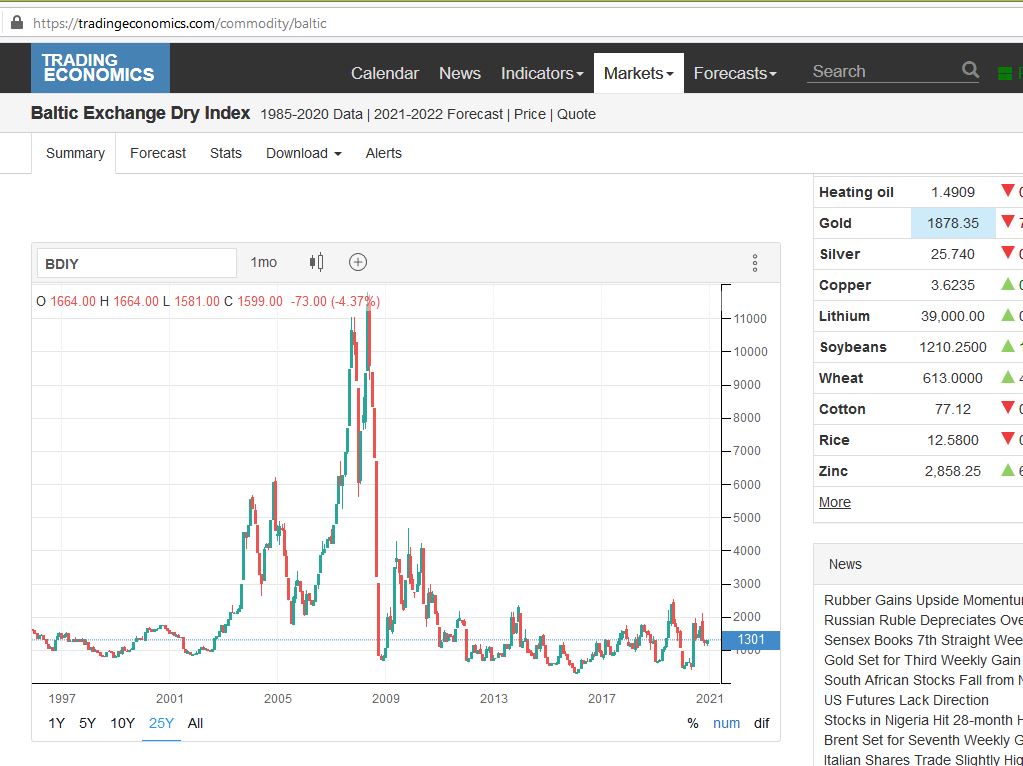Switch to the Forecast tab
1023x766 pixels.
coord(157,153)
